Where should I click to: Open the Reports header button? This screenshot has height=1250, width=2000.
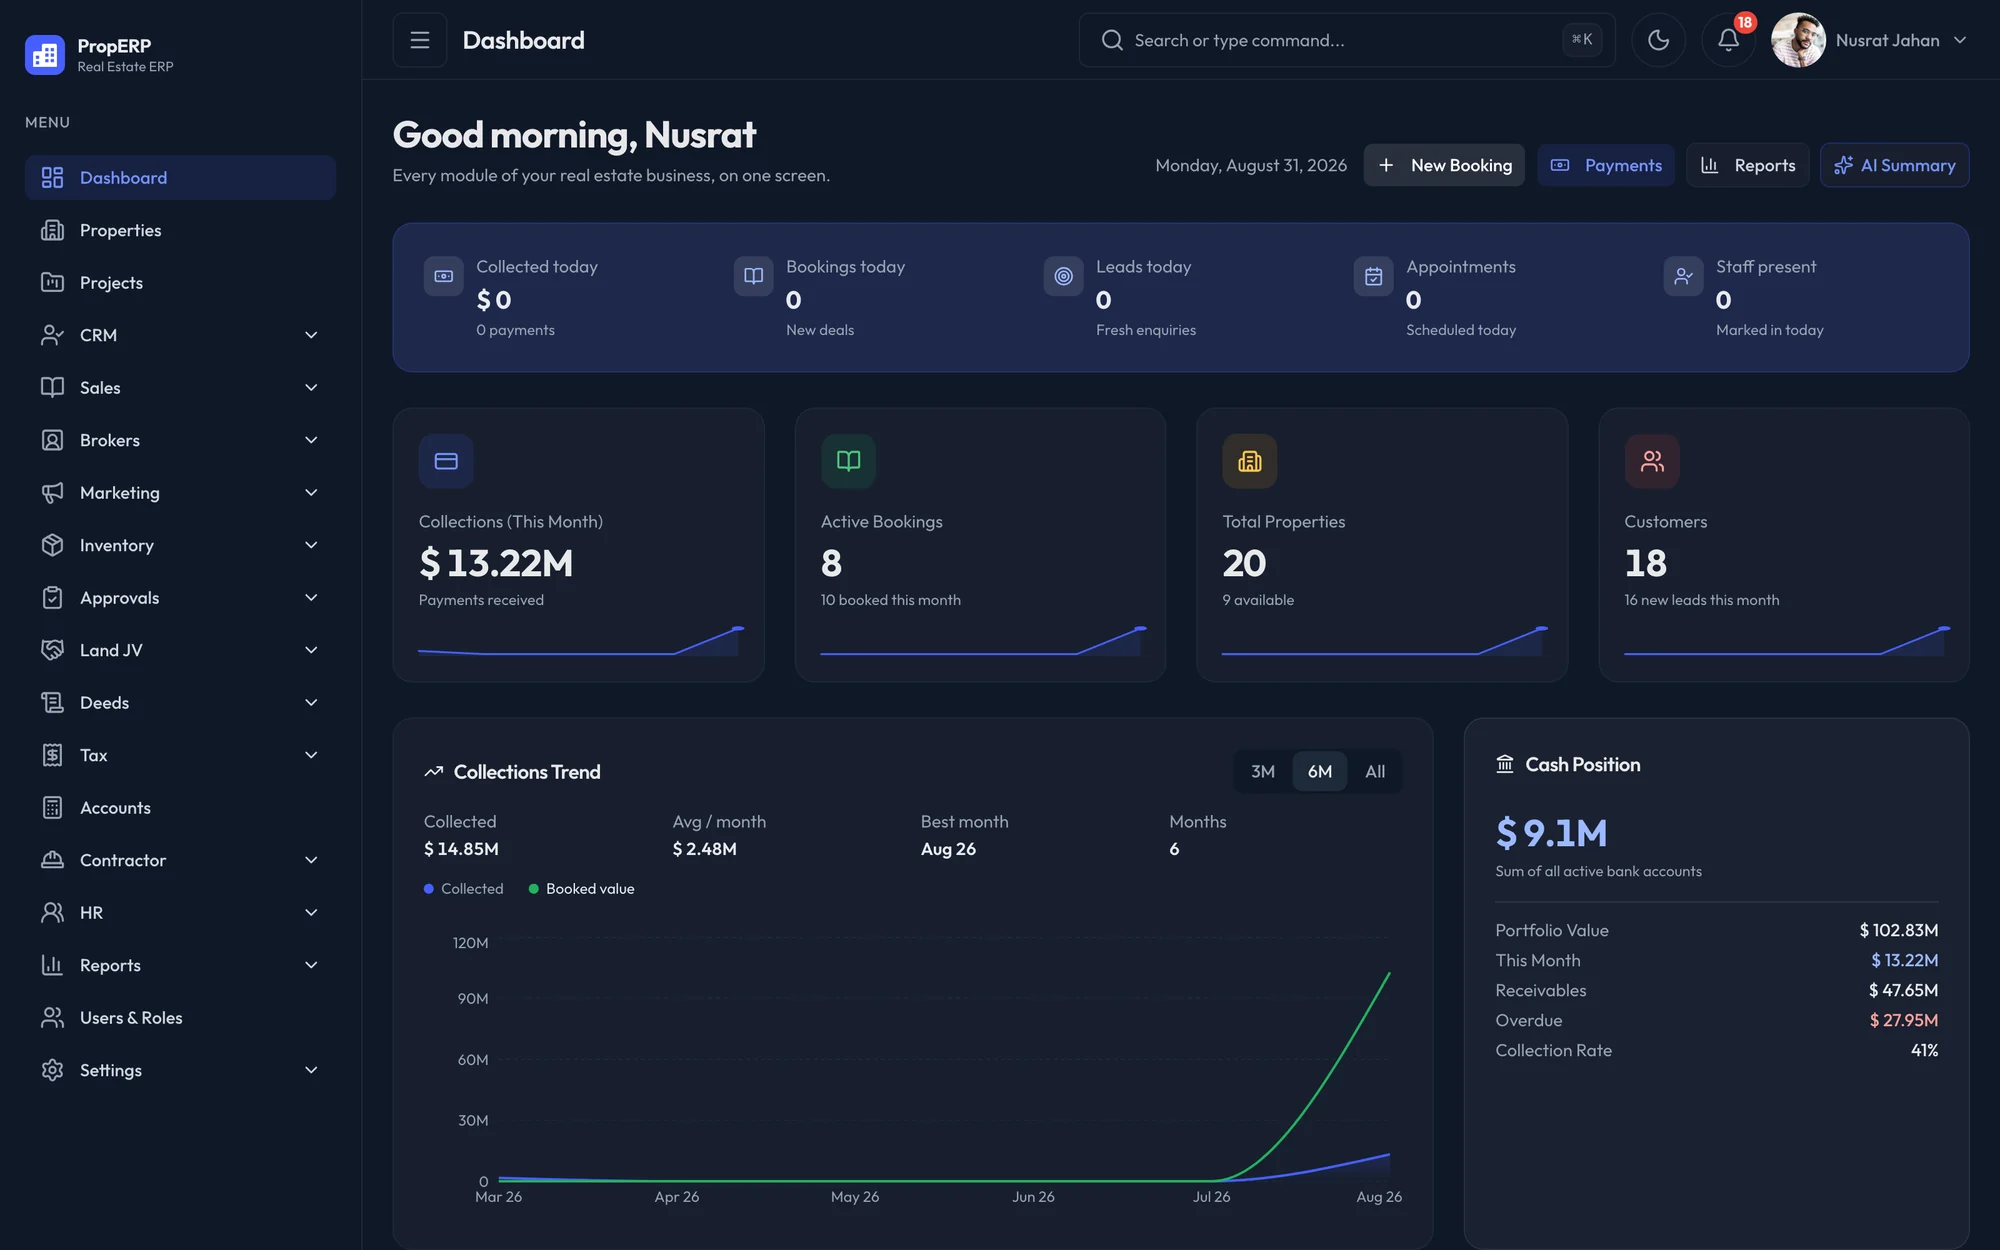pyautogui.click(x=1748, y=165)
